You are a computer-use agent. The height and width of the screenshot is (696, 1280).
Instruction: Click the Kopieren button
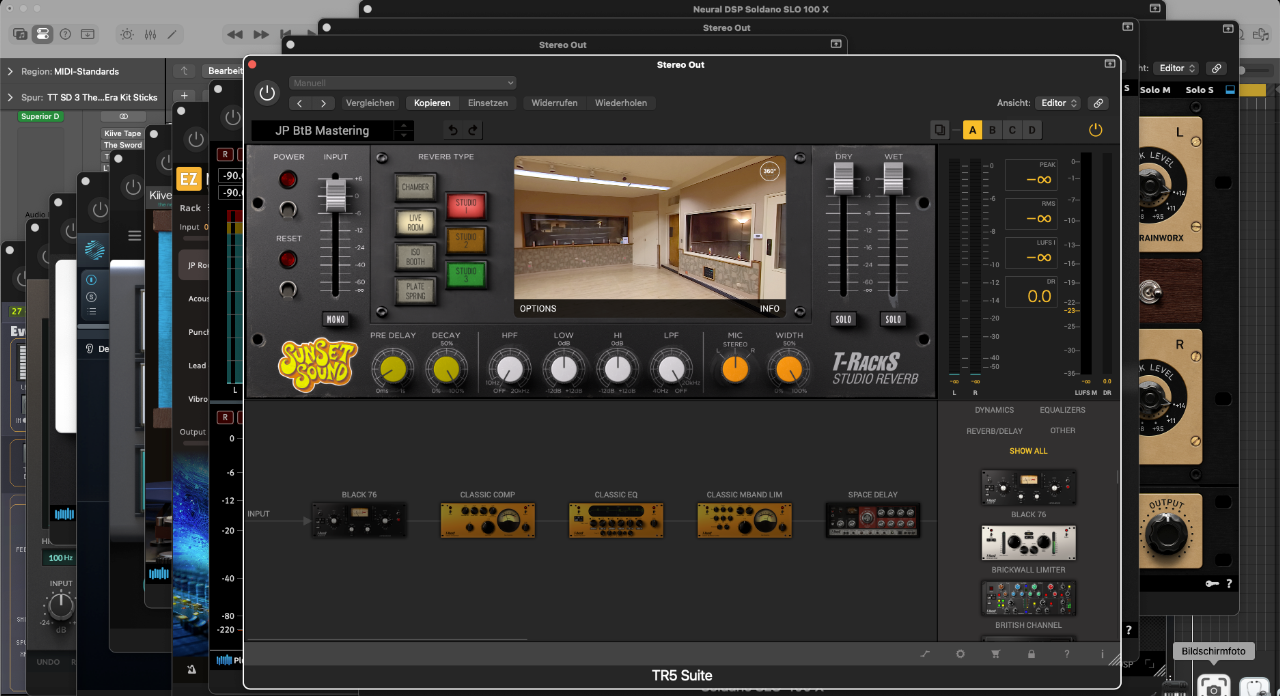[432, 103]
